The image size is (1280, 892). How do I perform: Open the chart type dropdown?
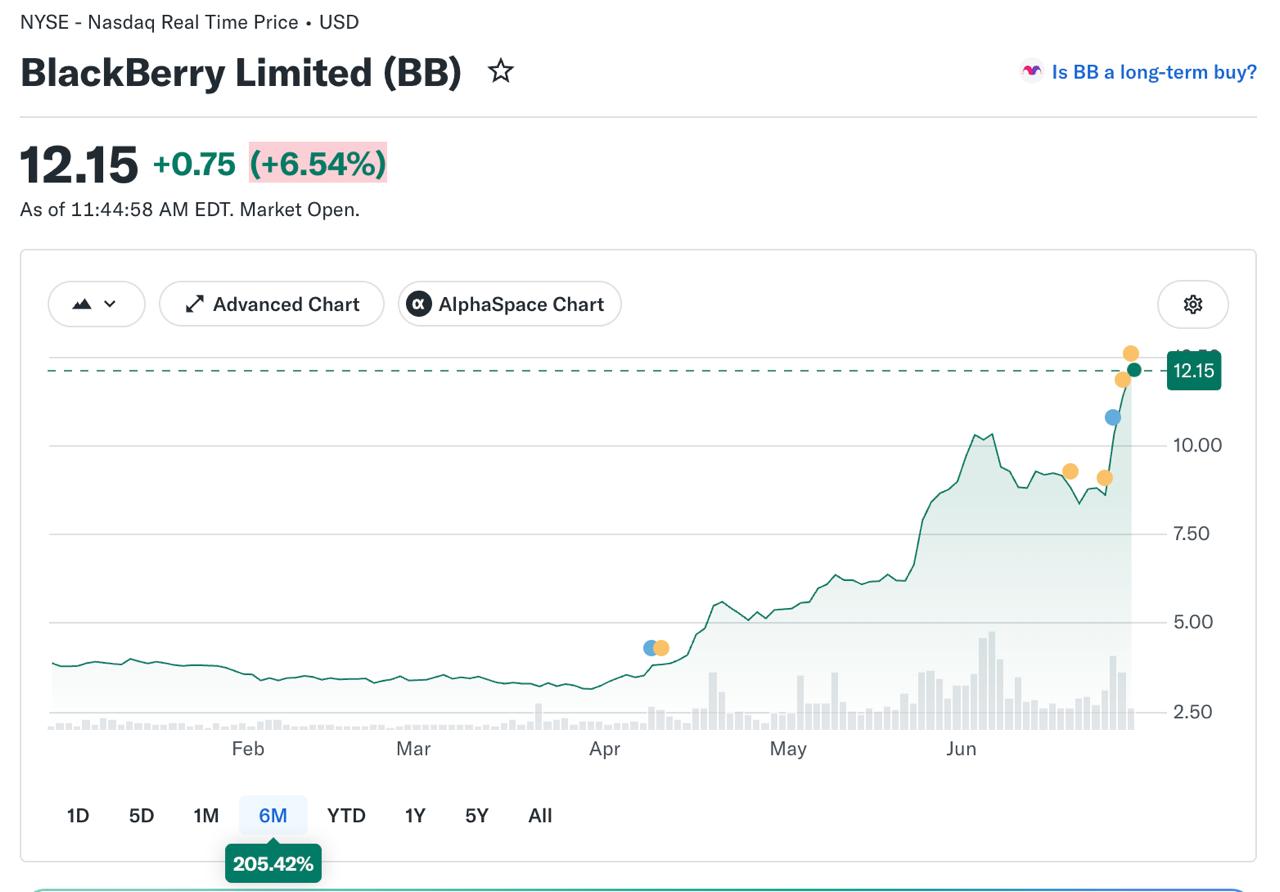(x=97, y=304)
